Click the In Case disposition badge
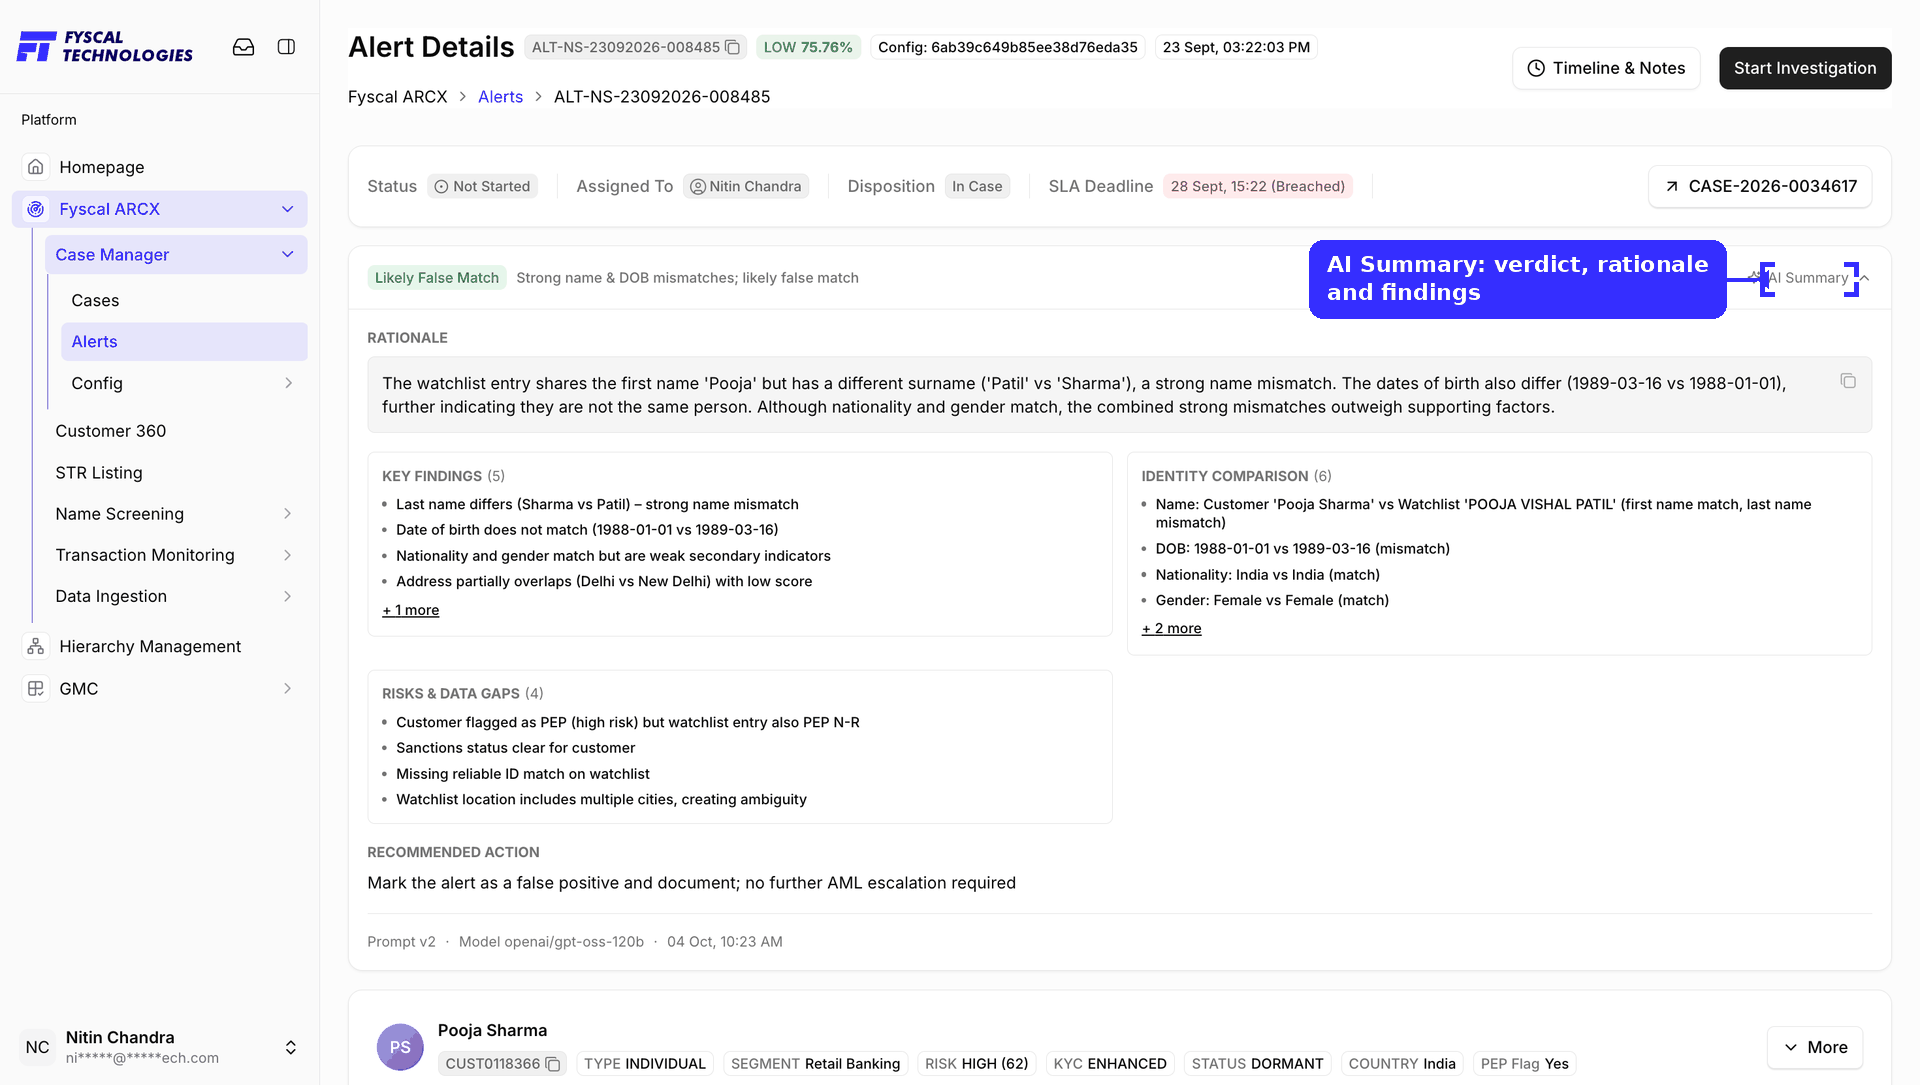1920x1085 pixels. (977, 186)
